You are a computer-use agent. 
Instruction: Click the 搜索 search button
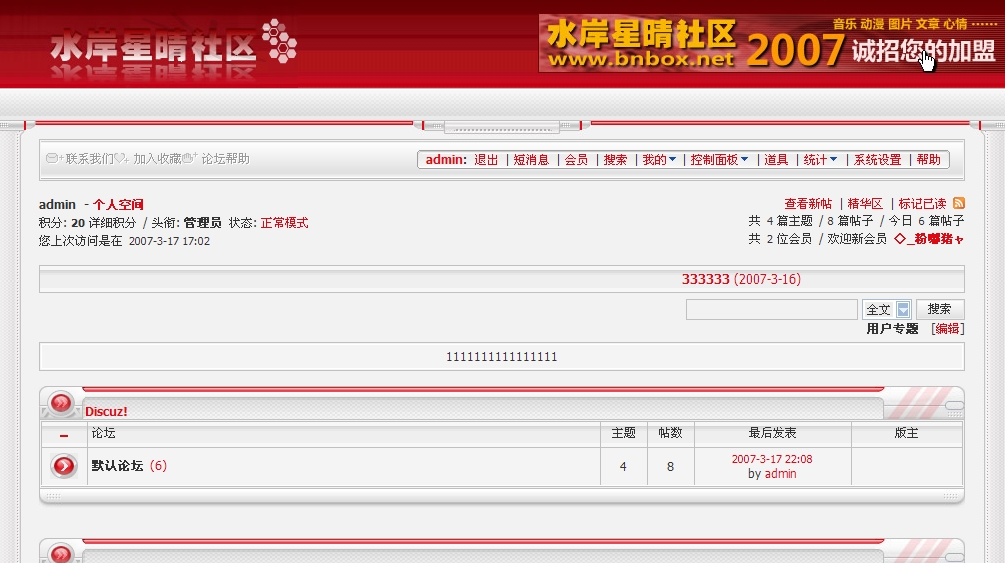(x=940, y=309)
